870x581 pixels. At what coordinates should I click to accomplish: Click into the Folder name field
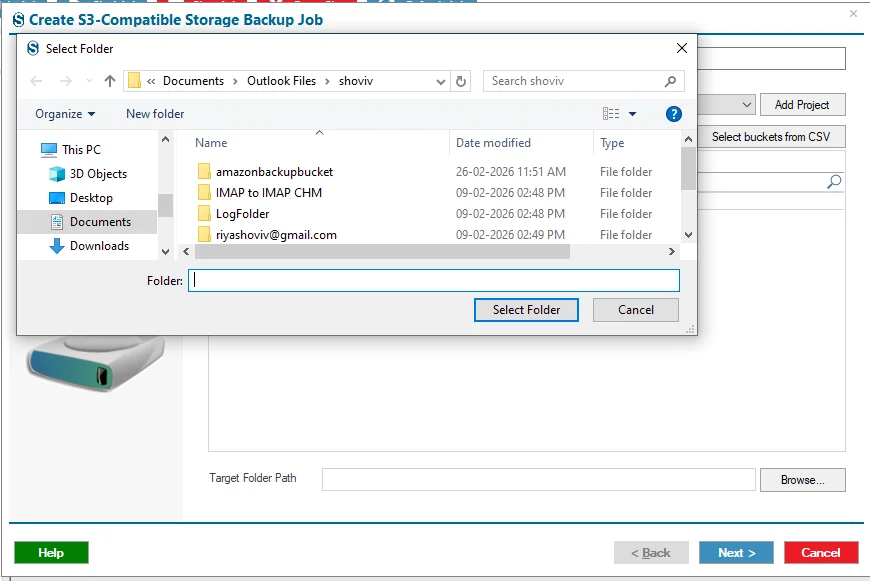(x=433, y=280)
